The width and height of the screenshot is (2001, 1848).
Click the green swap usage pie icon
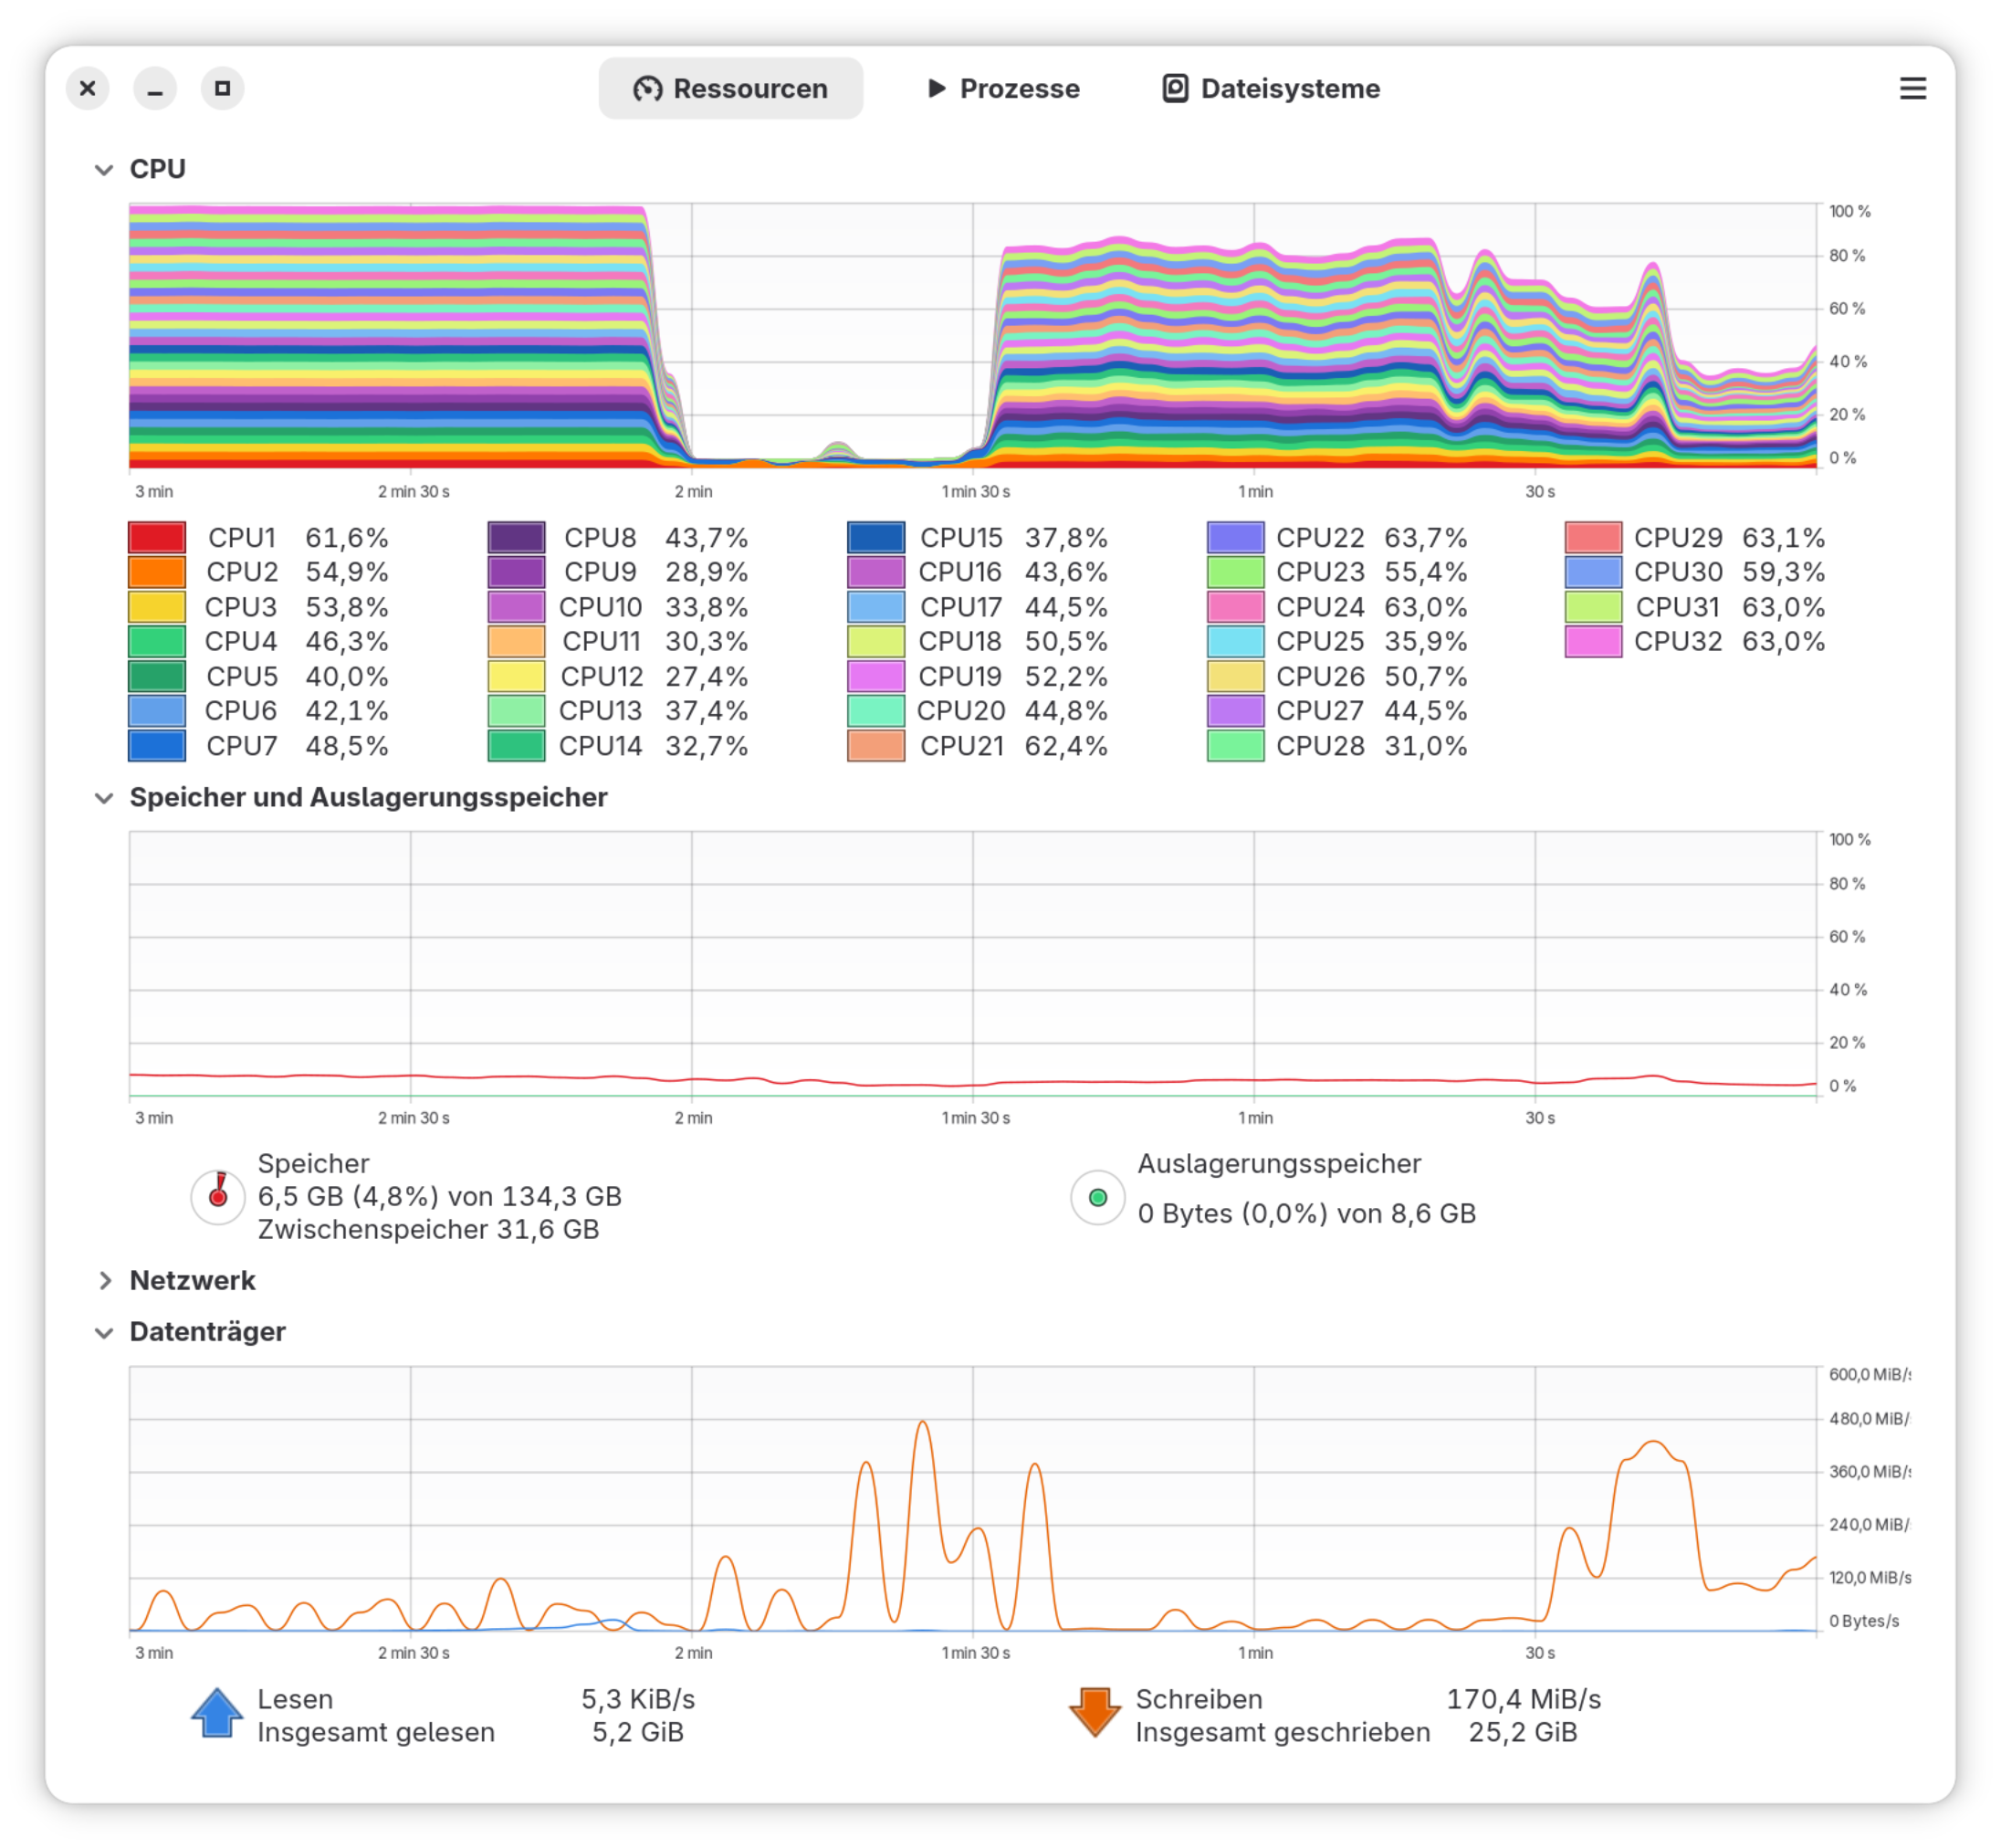1097,1196
